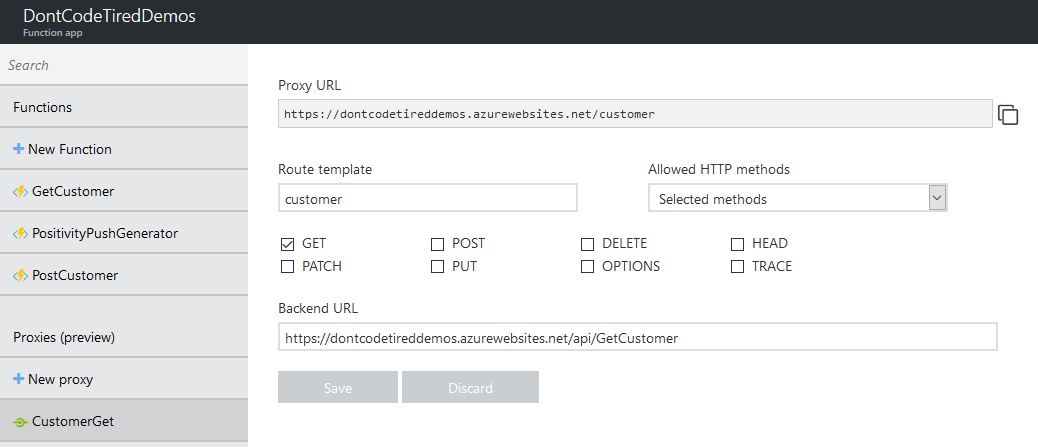Select the Proxies (preview) section header
The height and width of the screenshot is (447, 1038).
(x=124, y=337)
